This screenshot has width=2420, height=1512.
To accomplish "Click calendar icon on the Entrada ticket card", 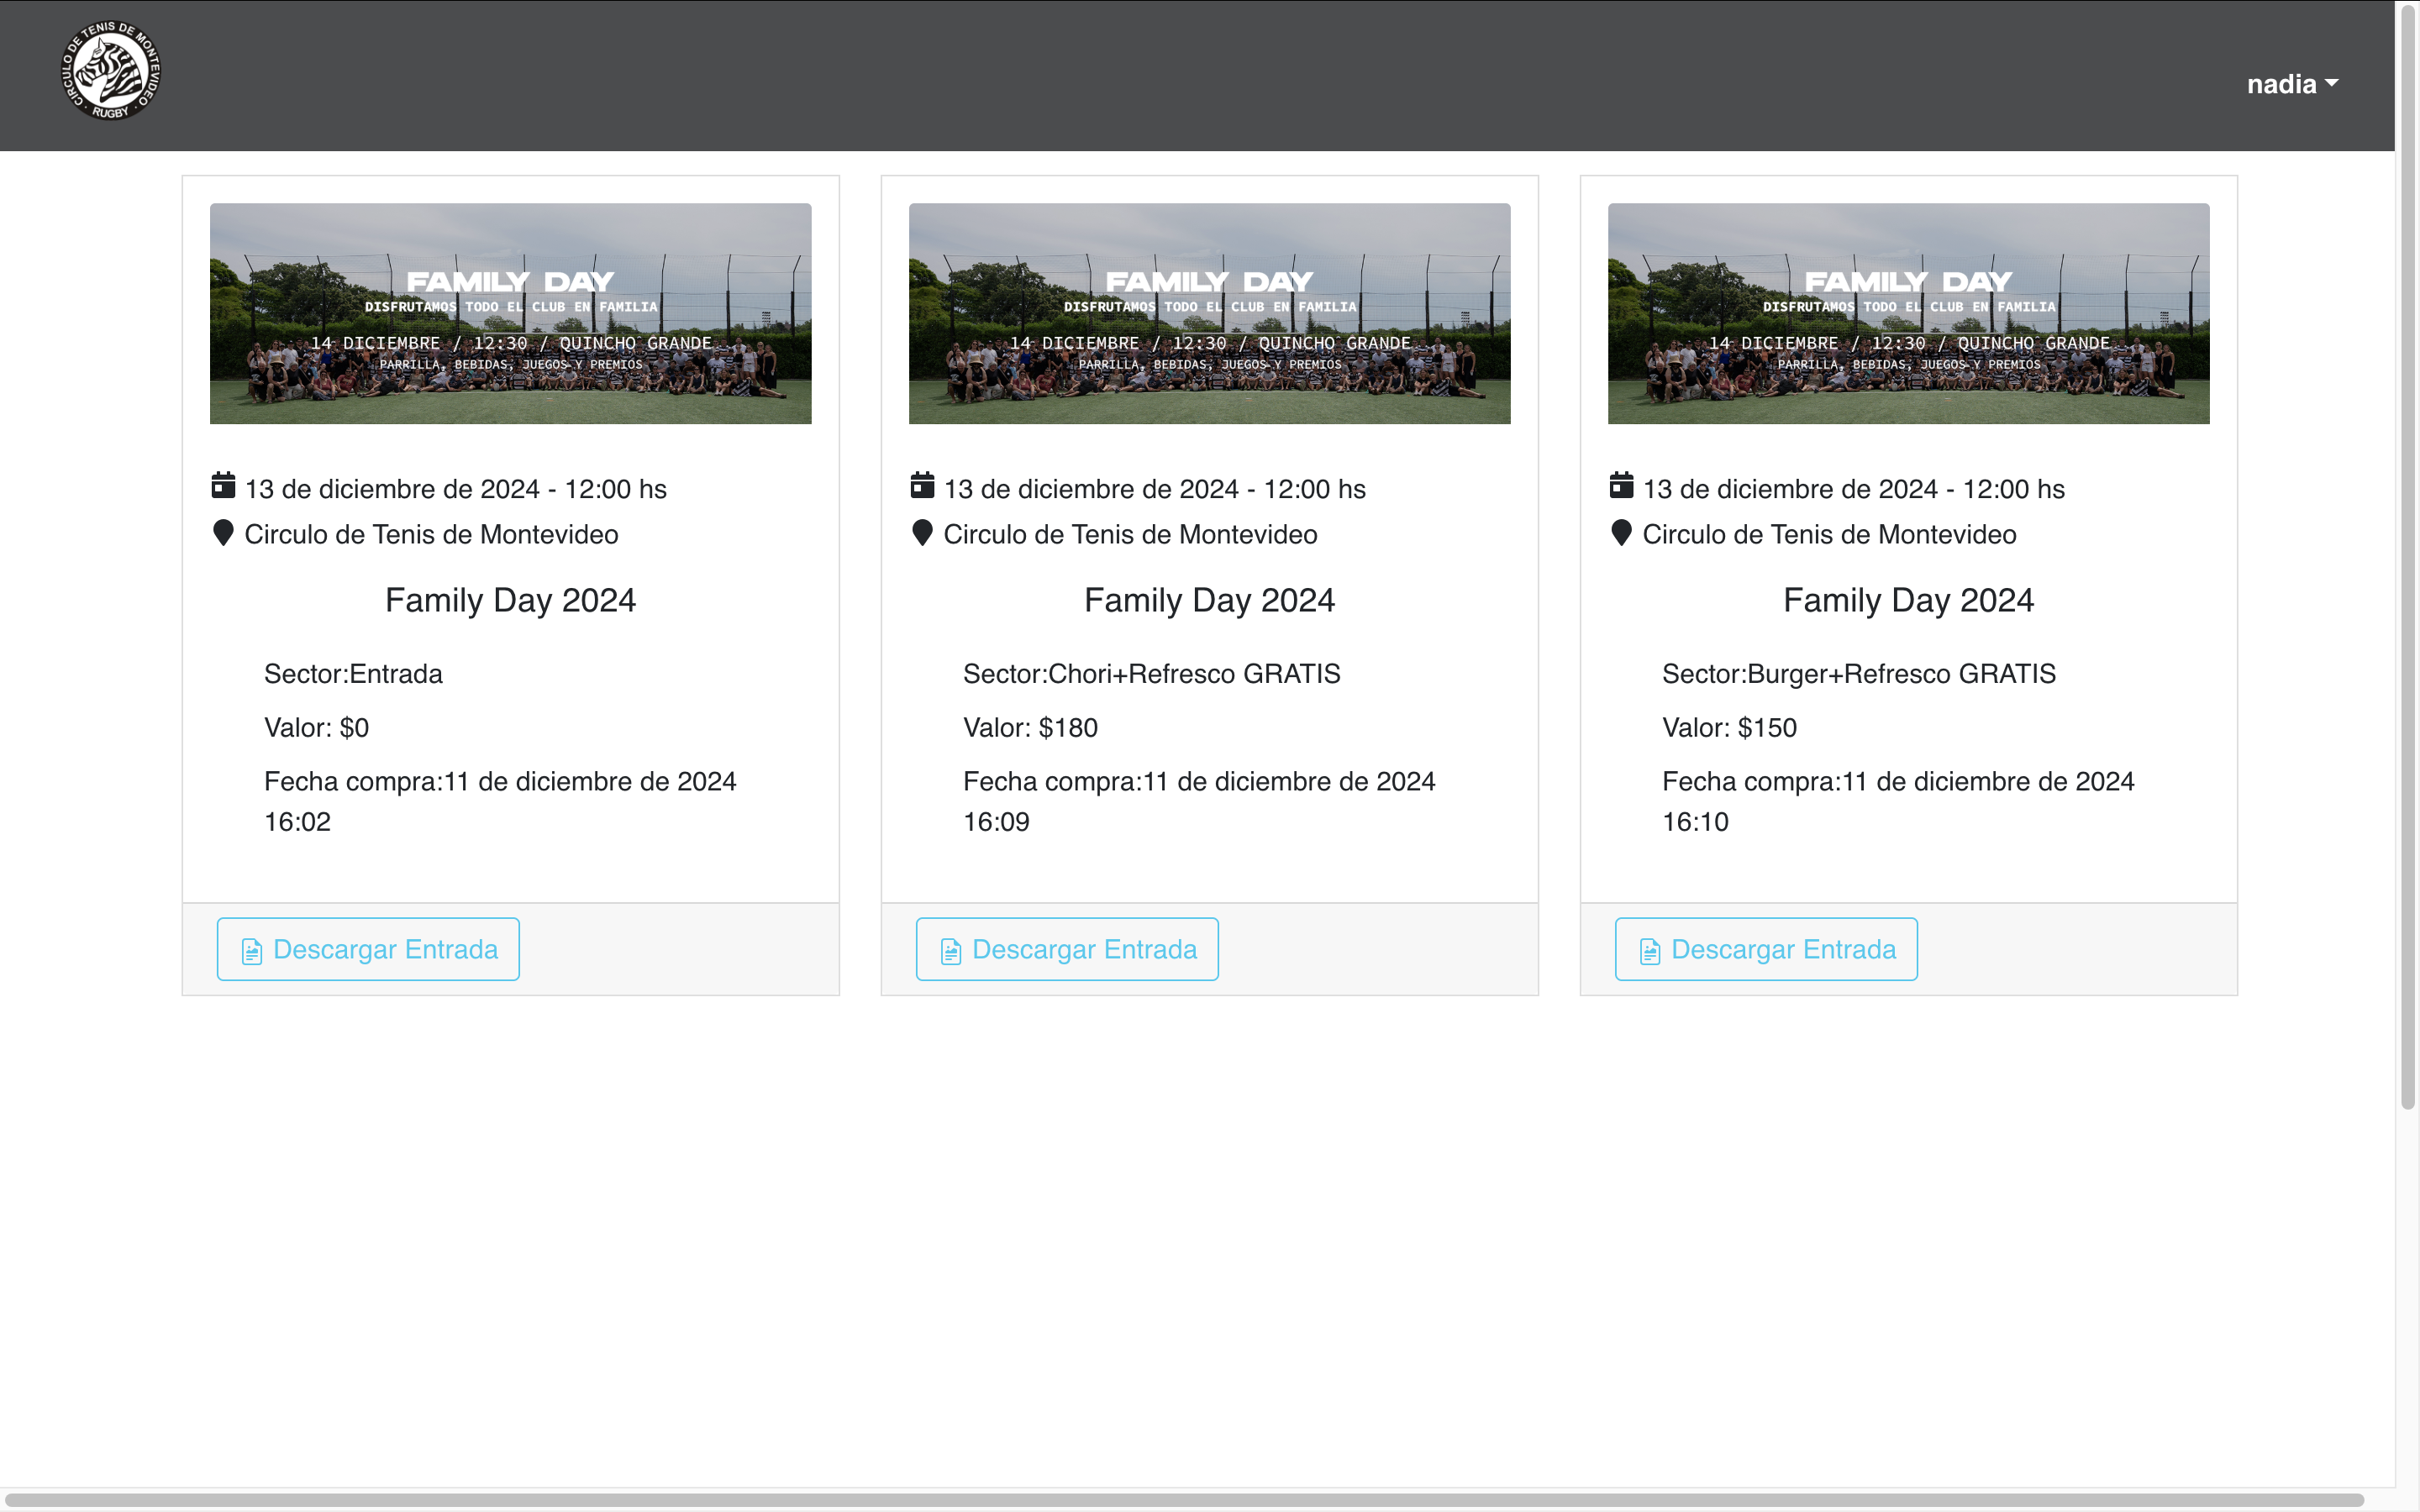I will [x=223, y=486].
